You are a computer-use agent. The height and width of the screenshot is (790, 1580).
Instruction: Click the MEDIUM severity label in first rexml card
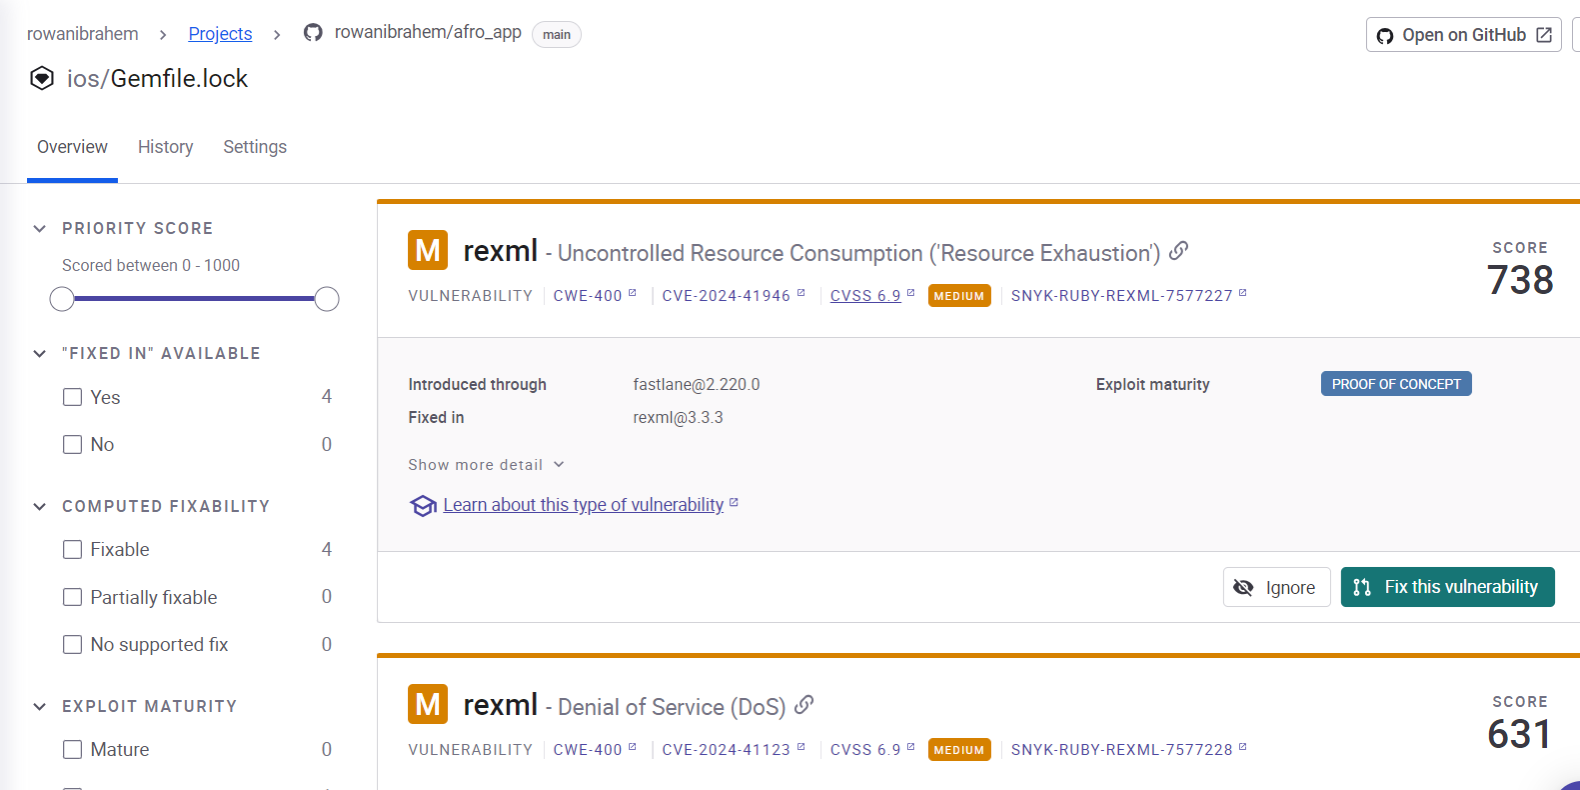click(959, 296)
